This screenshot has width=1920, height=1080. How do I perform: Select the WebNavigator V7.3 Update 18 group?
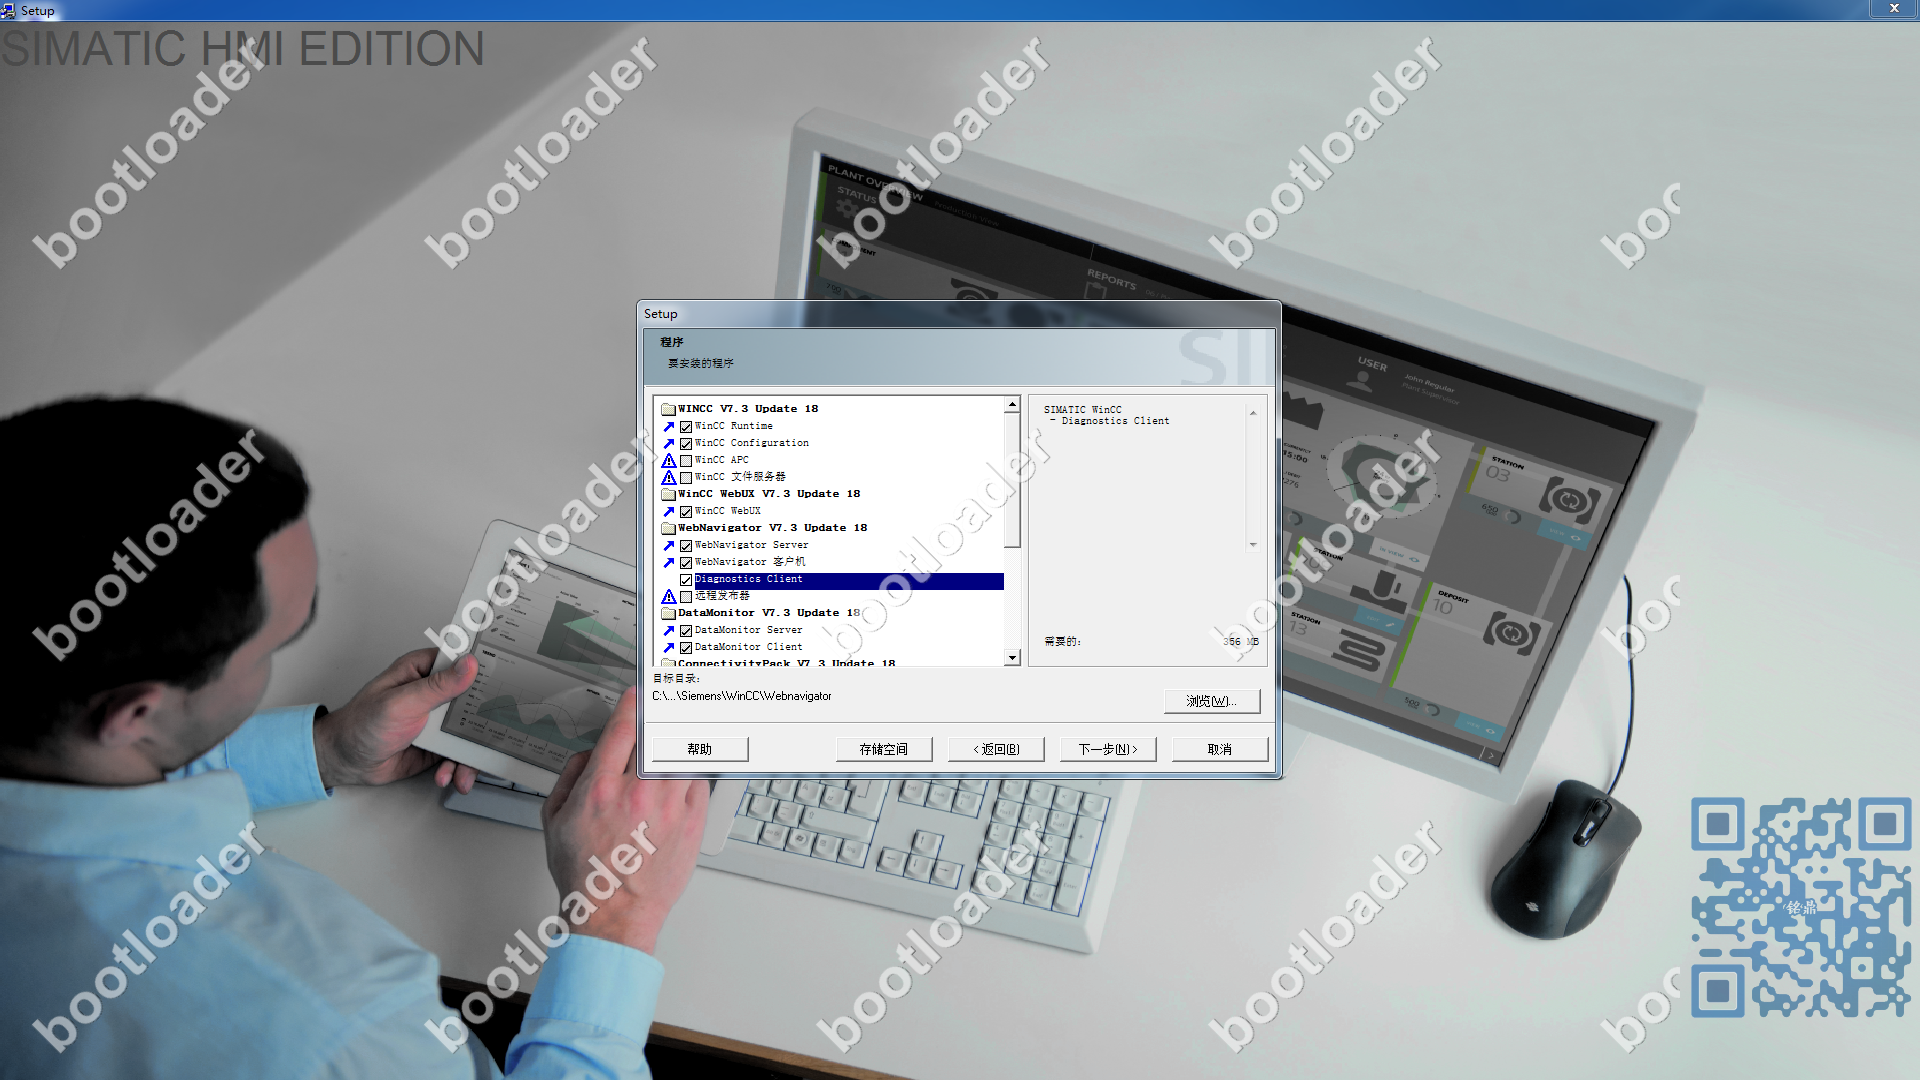pos(772,528)
